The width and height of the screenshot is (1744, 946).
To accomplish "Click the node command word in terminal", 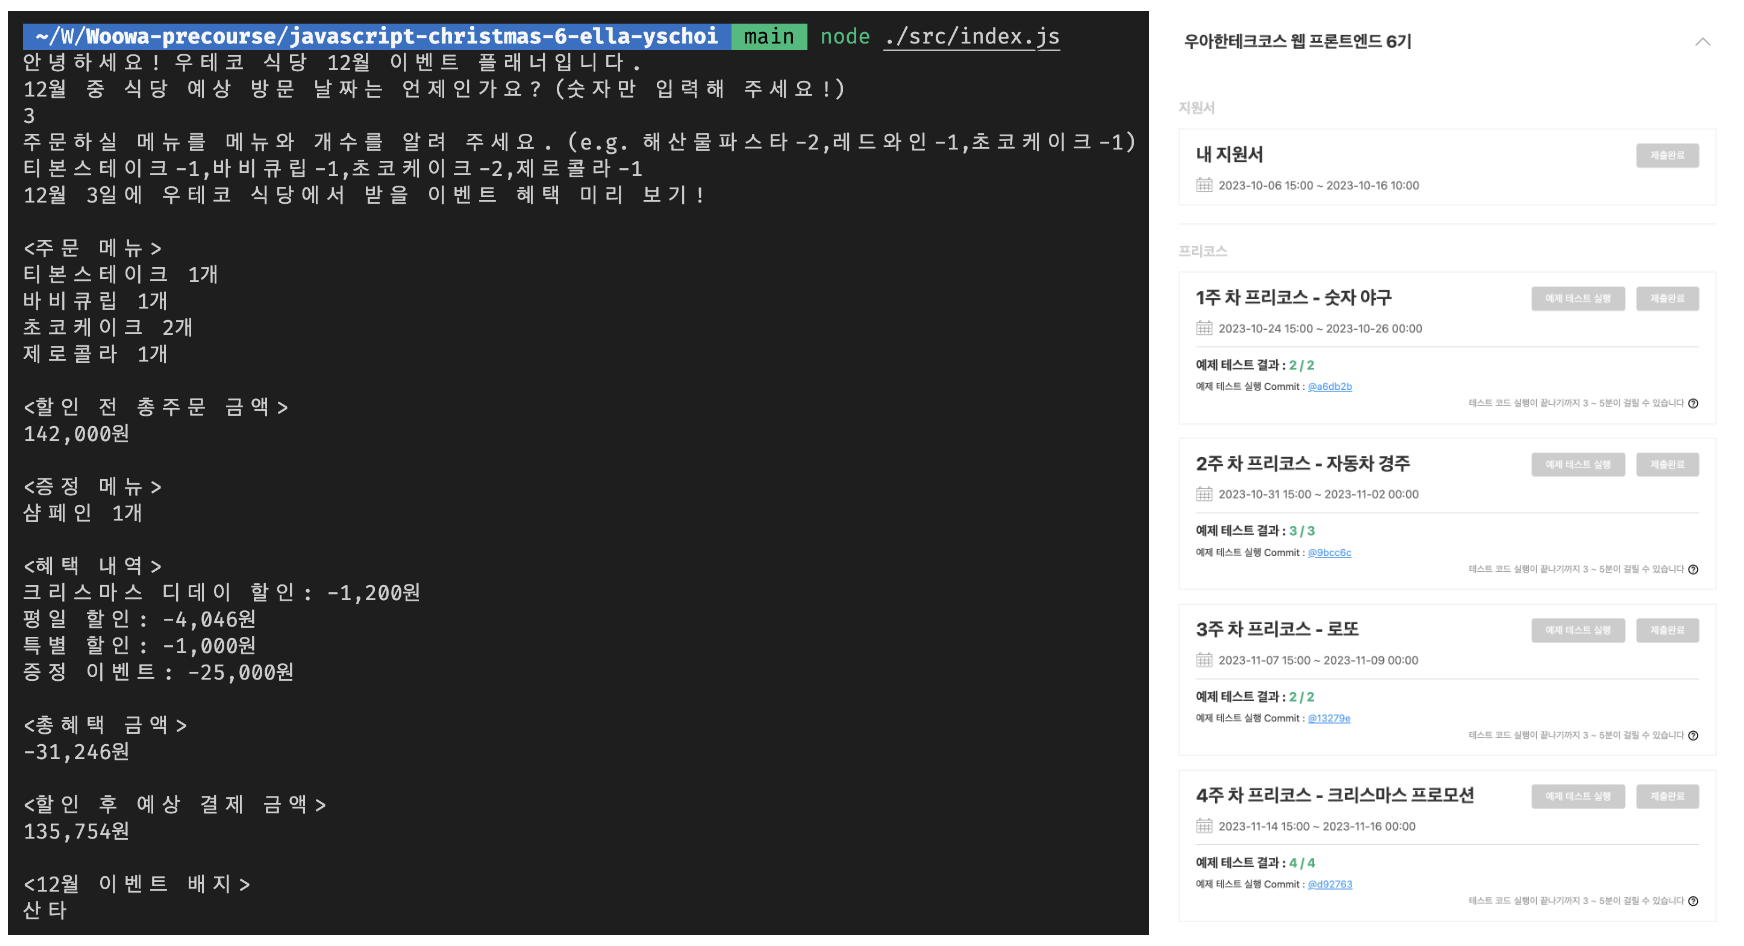I will pyautogui.click(x=845, y=37).
